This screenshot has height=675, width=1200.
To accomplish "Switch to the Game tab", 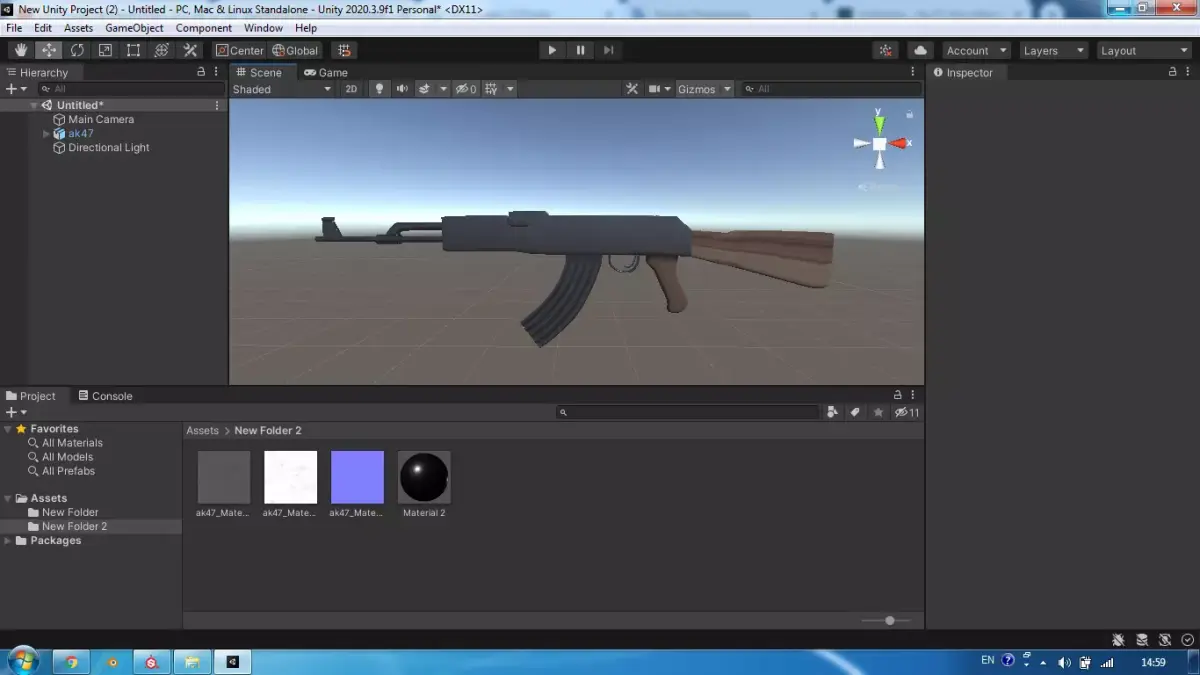I will [x=326, y=72].
